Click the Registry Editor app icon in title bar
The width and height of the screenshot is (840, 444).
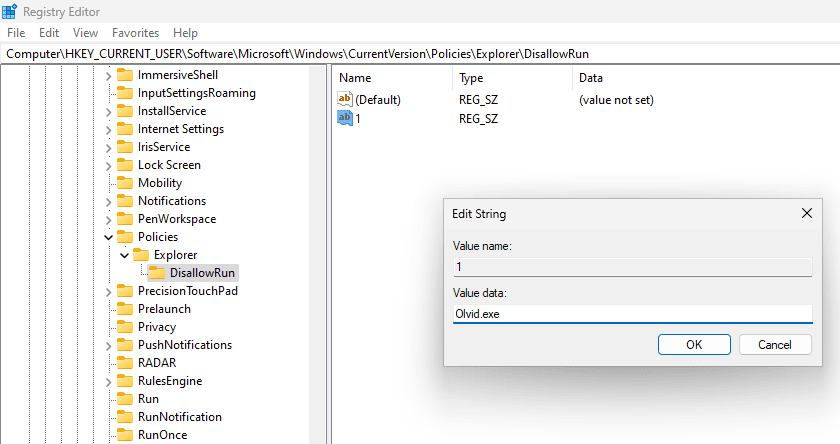10,11
